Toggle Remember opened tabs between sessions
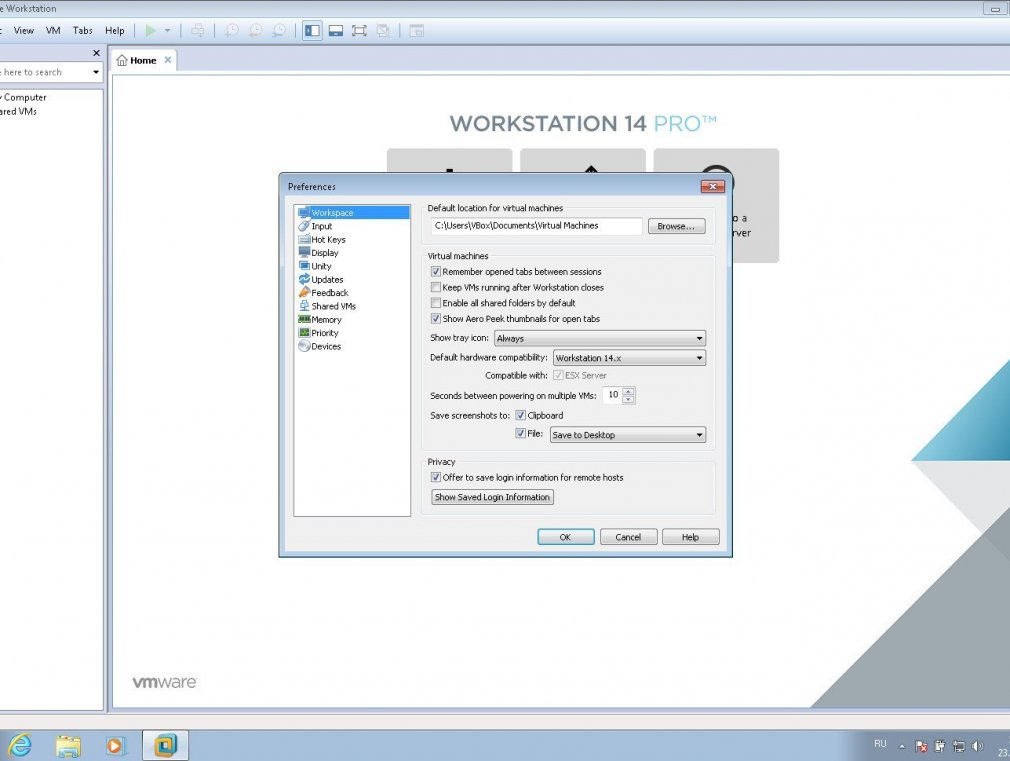Image resolution: width=1010 pixels, height=761 pixels. click(436, 271)
